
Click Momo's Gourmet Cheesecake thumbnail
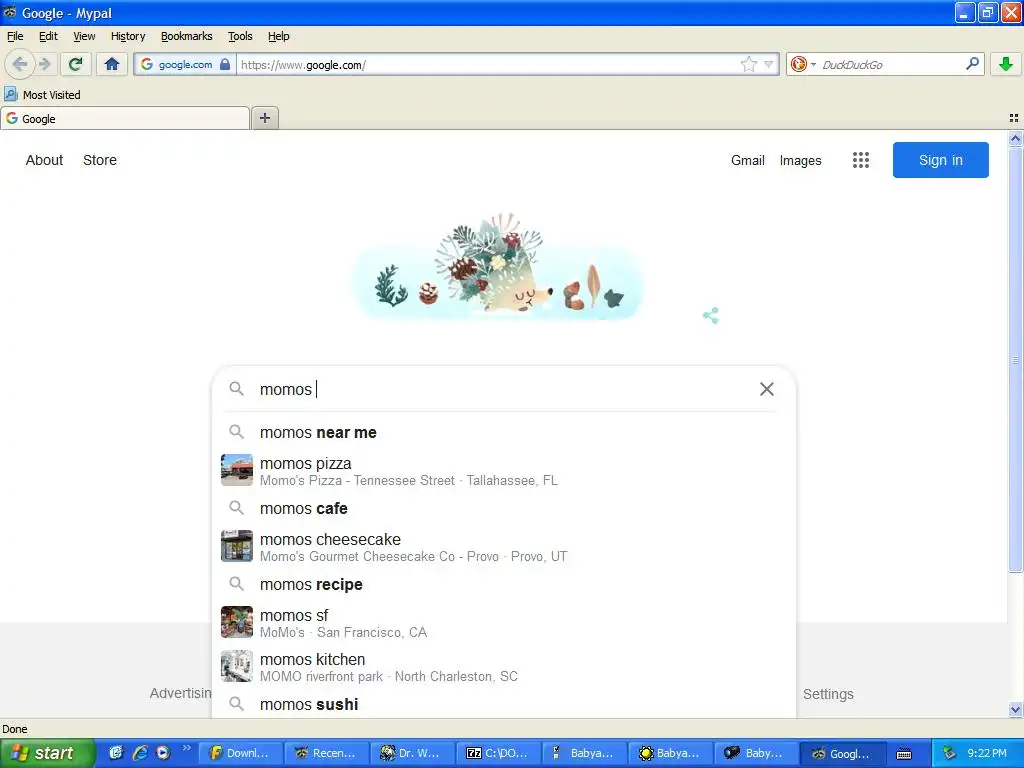pyautogui.click(x=236, y=546)
